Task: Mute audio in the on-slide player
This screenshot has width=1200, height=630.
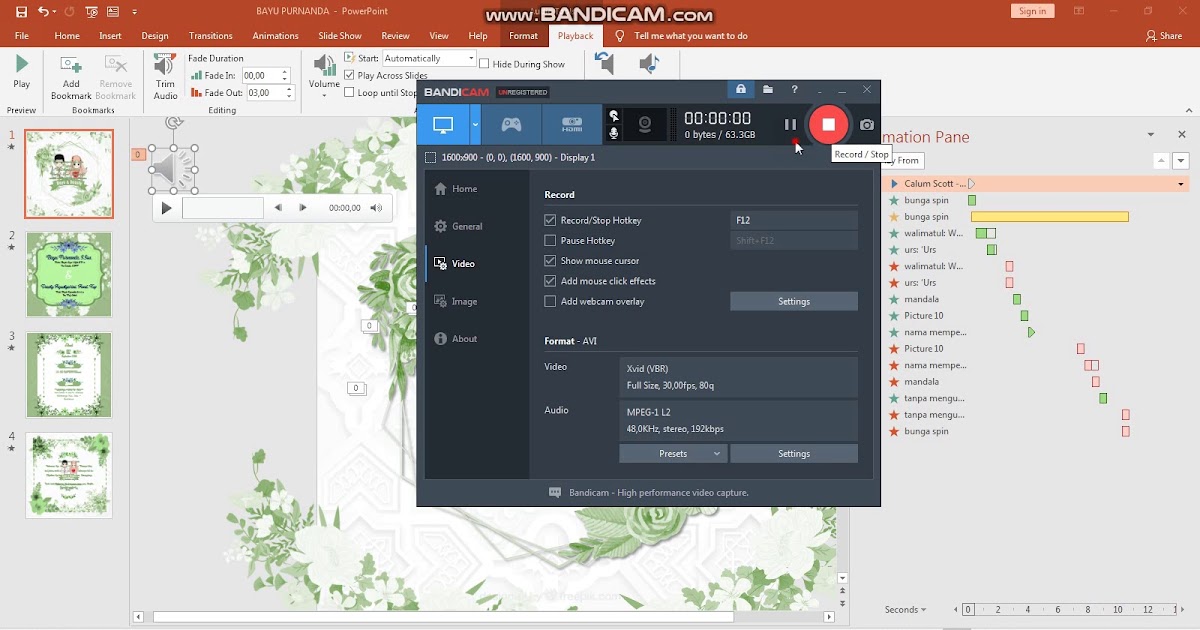Action: click(x=376, y=208)
